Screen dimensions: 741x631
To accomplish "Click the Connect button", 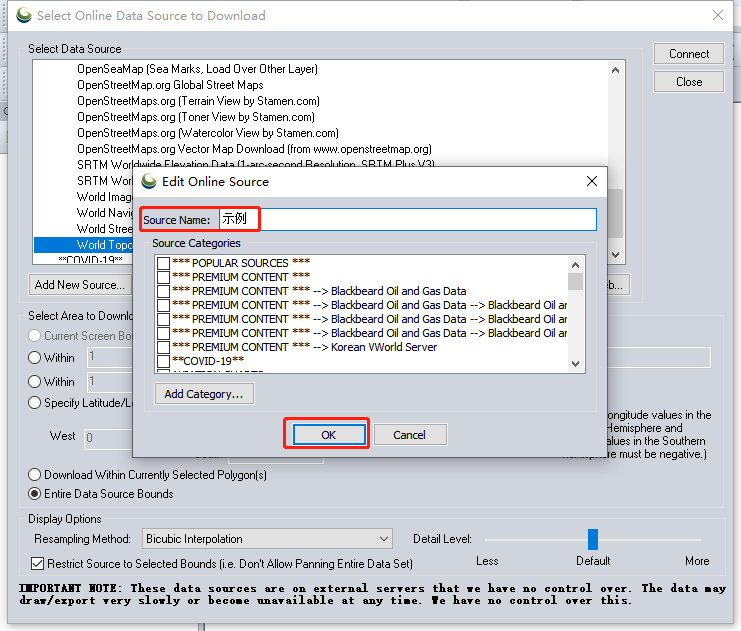I will click(689, 54).
